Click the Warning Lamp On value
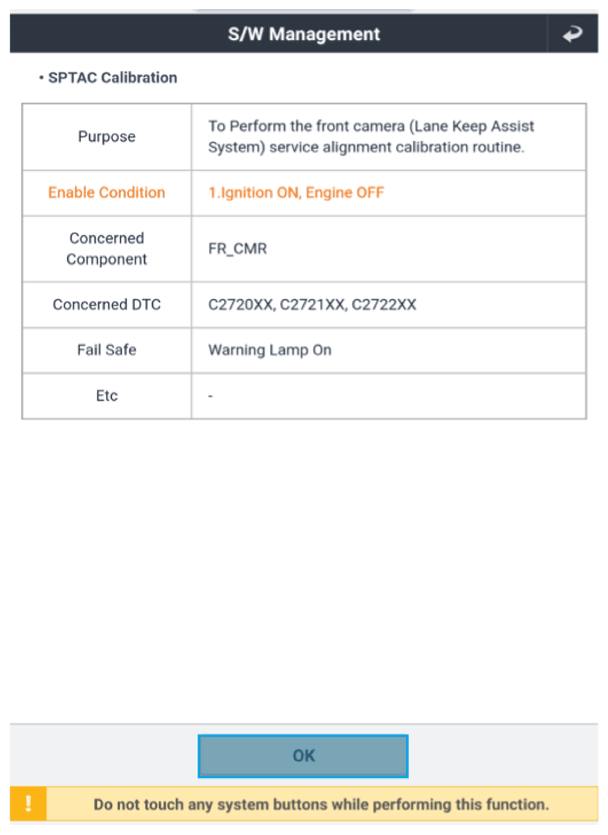Image resolution: width=608 pixels, height=835 pixels. coord(270,350)
